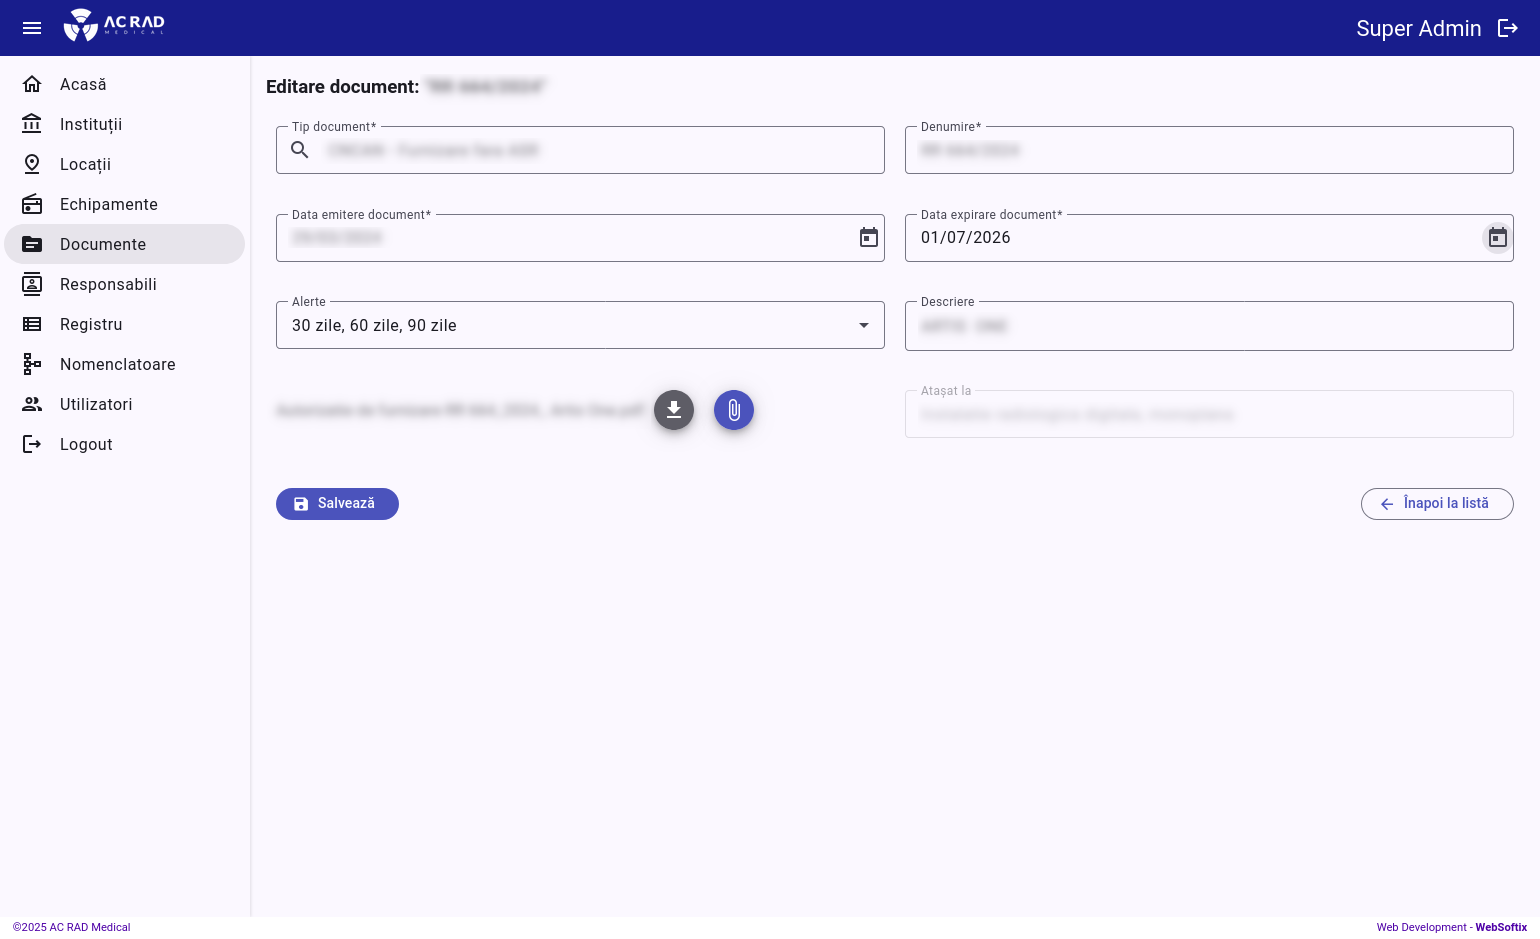Click the Denumire text field
Viewport: 1540px width, 939px height.
[1208, 151]
